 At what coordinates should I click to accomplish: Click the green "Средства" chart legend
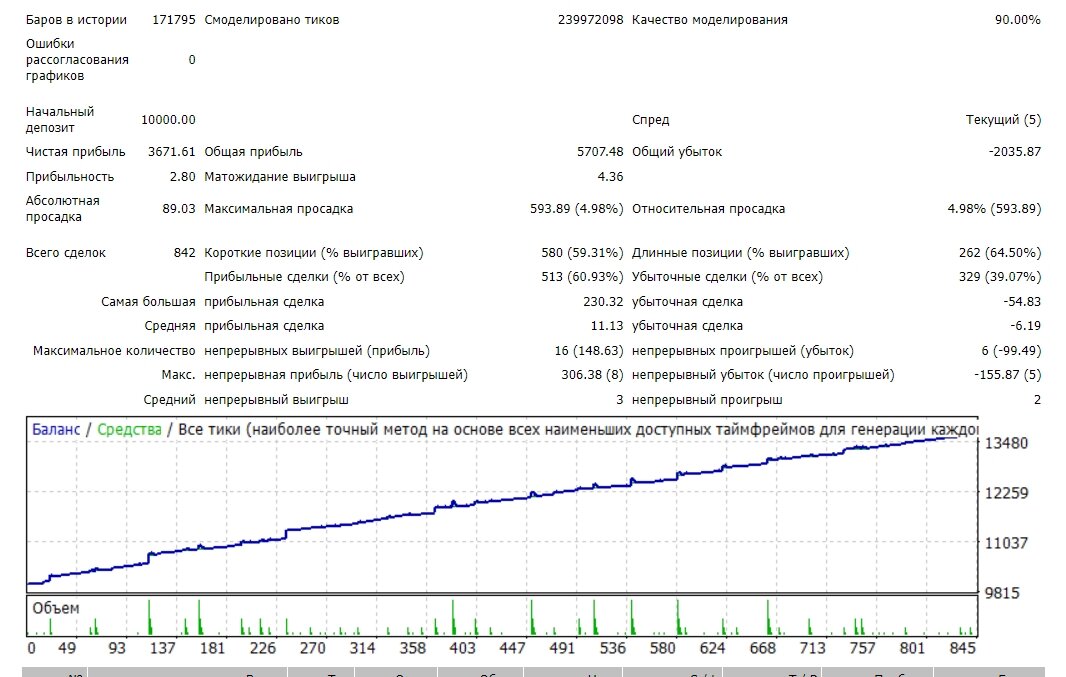[x=129, y=430]
